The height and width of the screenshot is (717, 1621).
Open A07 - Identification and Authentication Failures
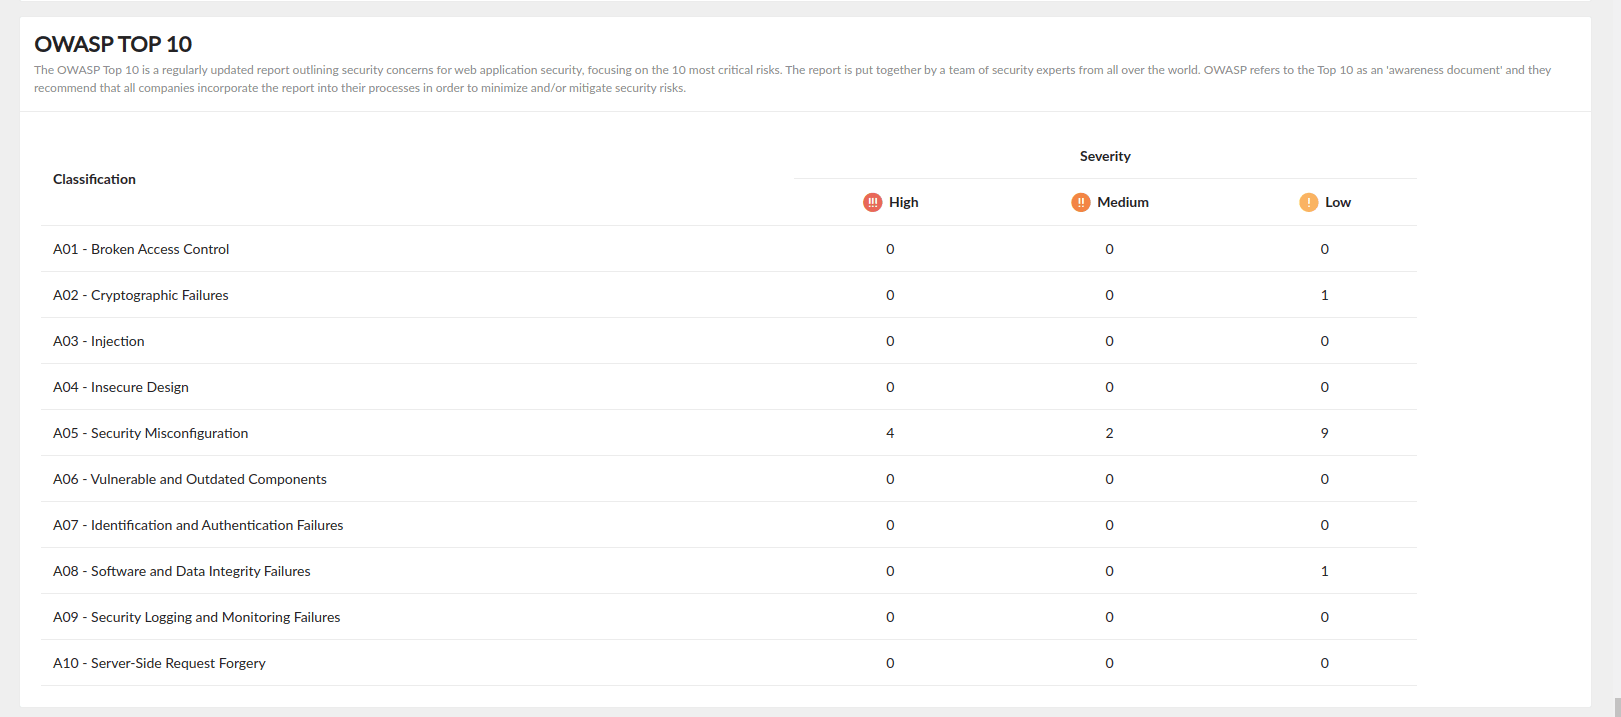(198, 525)
